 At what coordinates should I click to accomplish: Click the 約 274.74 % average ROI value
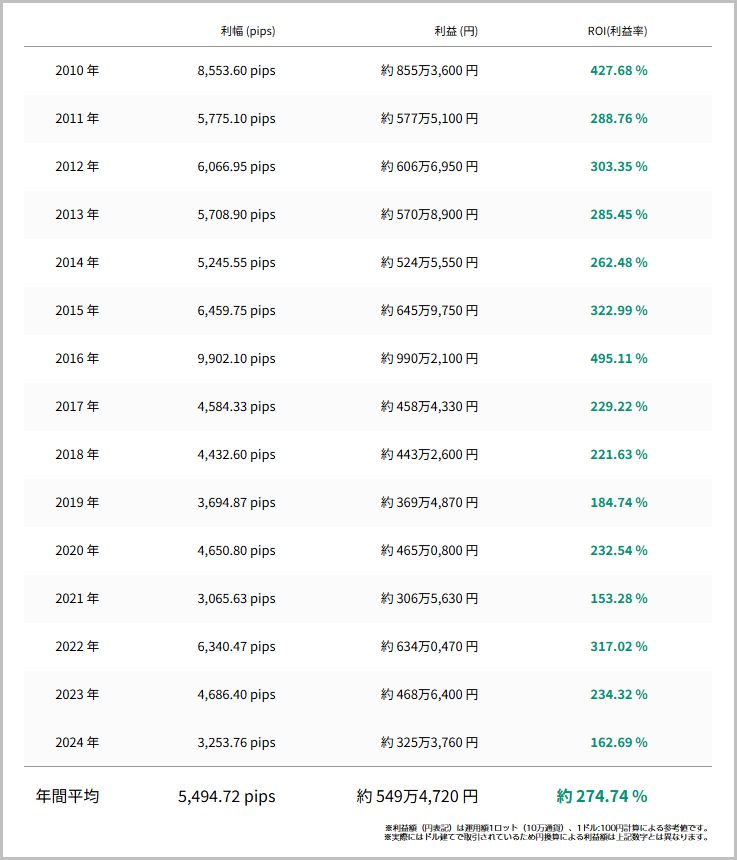click(602, 797)
